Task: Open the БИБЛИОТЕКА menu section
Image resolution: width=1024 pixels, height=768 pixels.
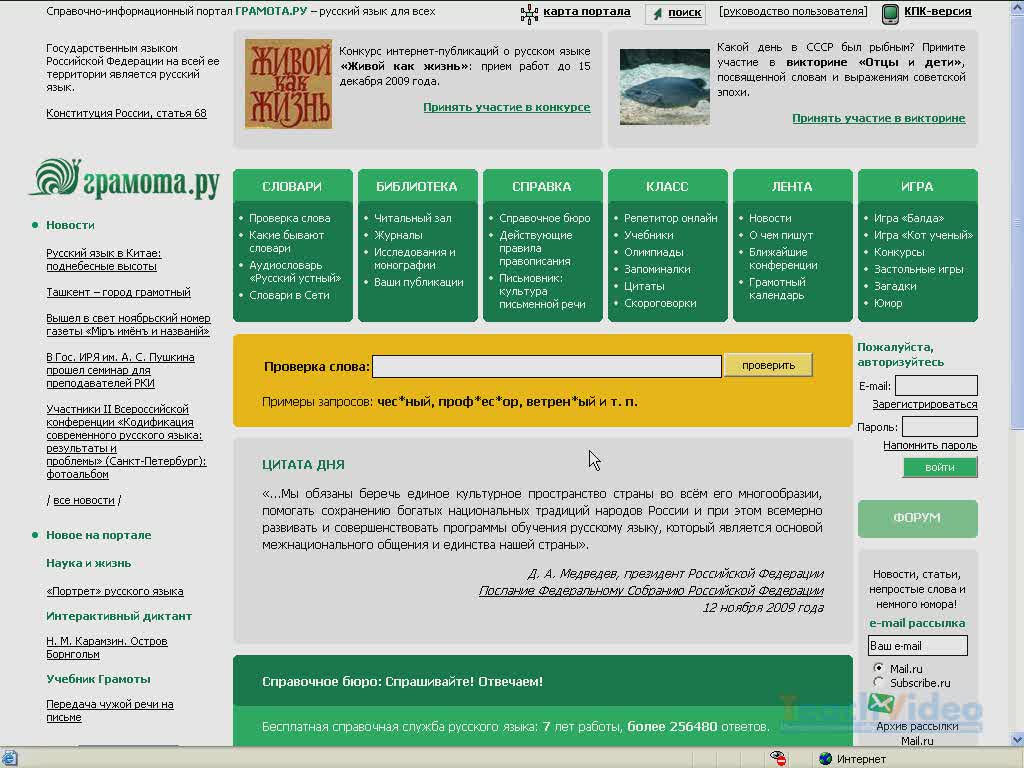Action: pos(417,186)
